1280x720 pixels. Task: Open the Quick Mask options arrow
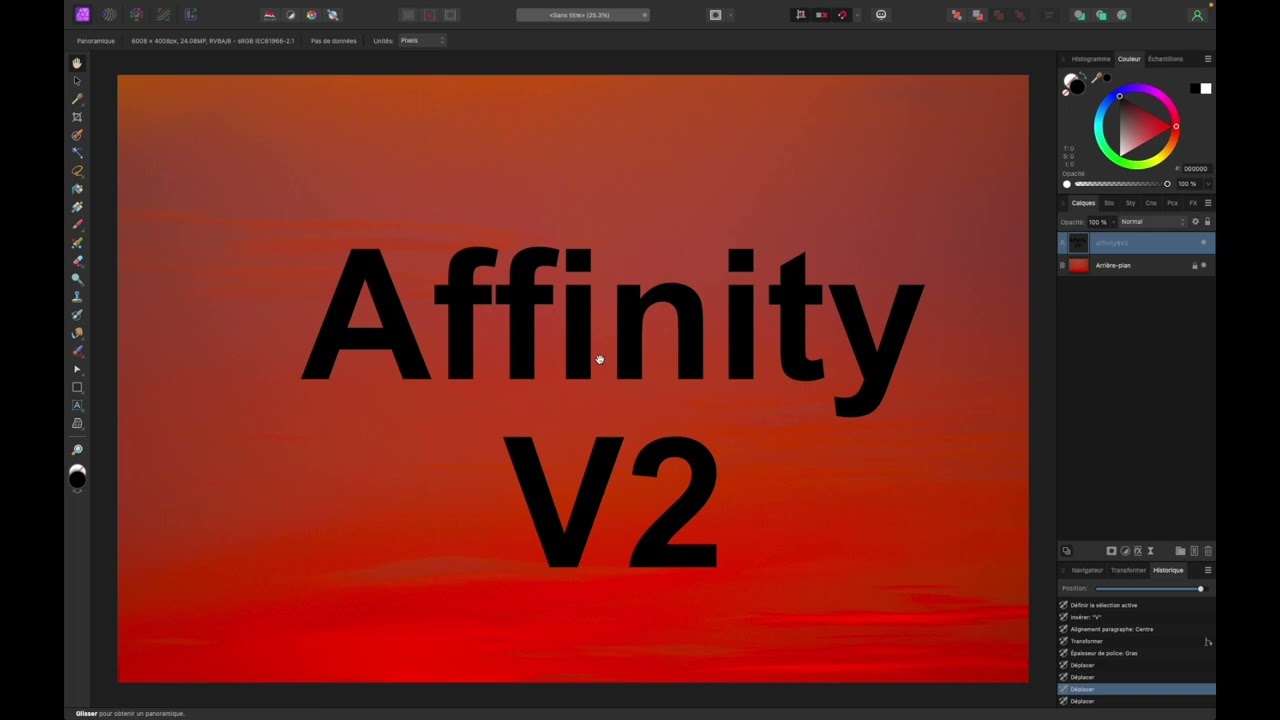(x=731, y=15)
